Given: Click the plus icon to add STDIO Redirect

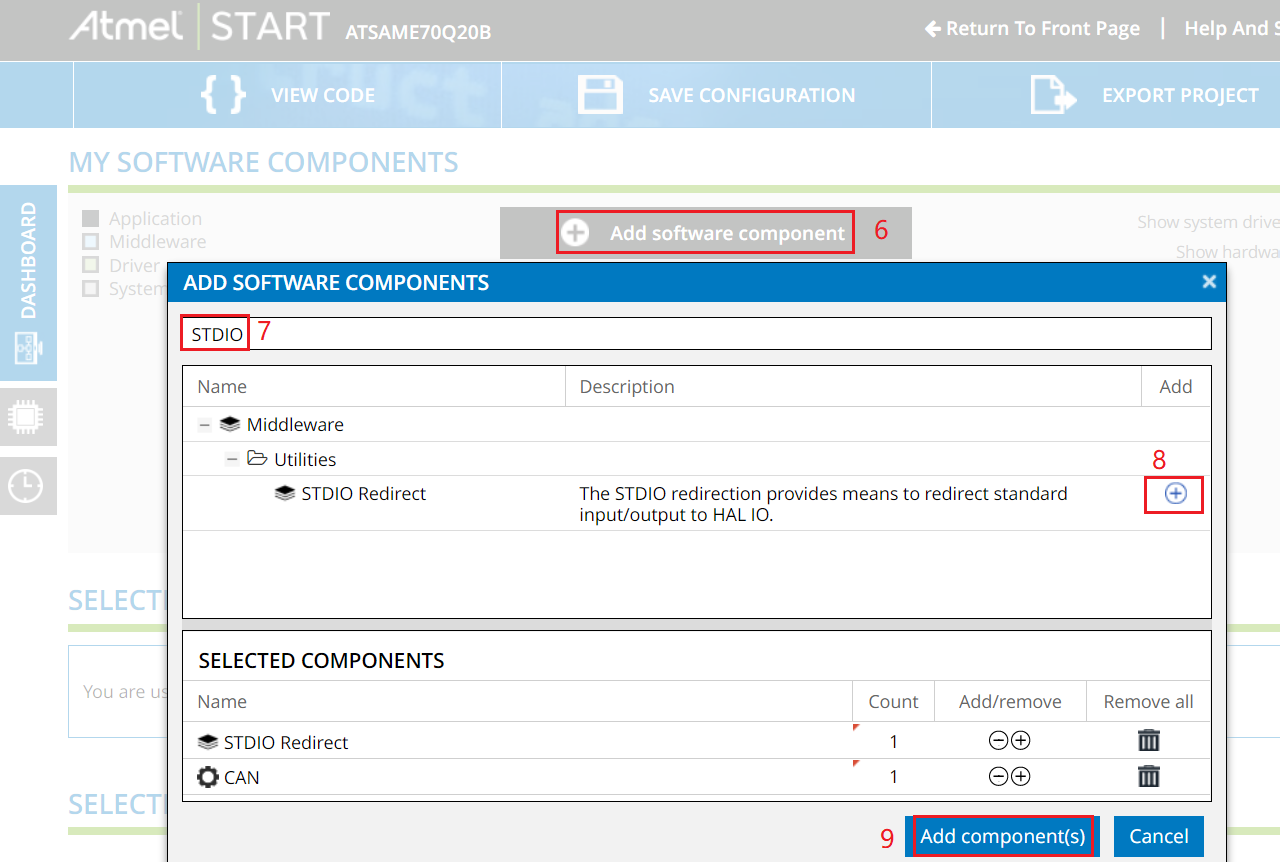Looking at the screenshot, I should (1175, 494).
